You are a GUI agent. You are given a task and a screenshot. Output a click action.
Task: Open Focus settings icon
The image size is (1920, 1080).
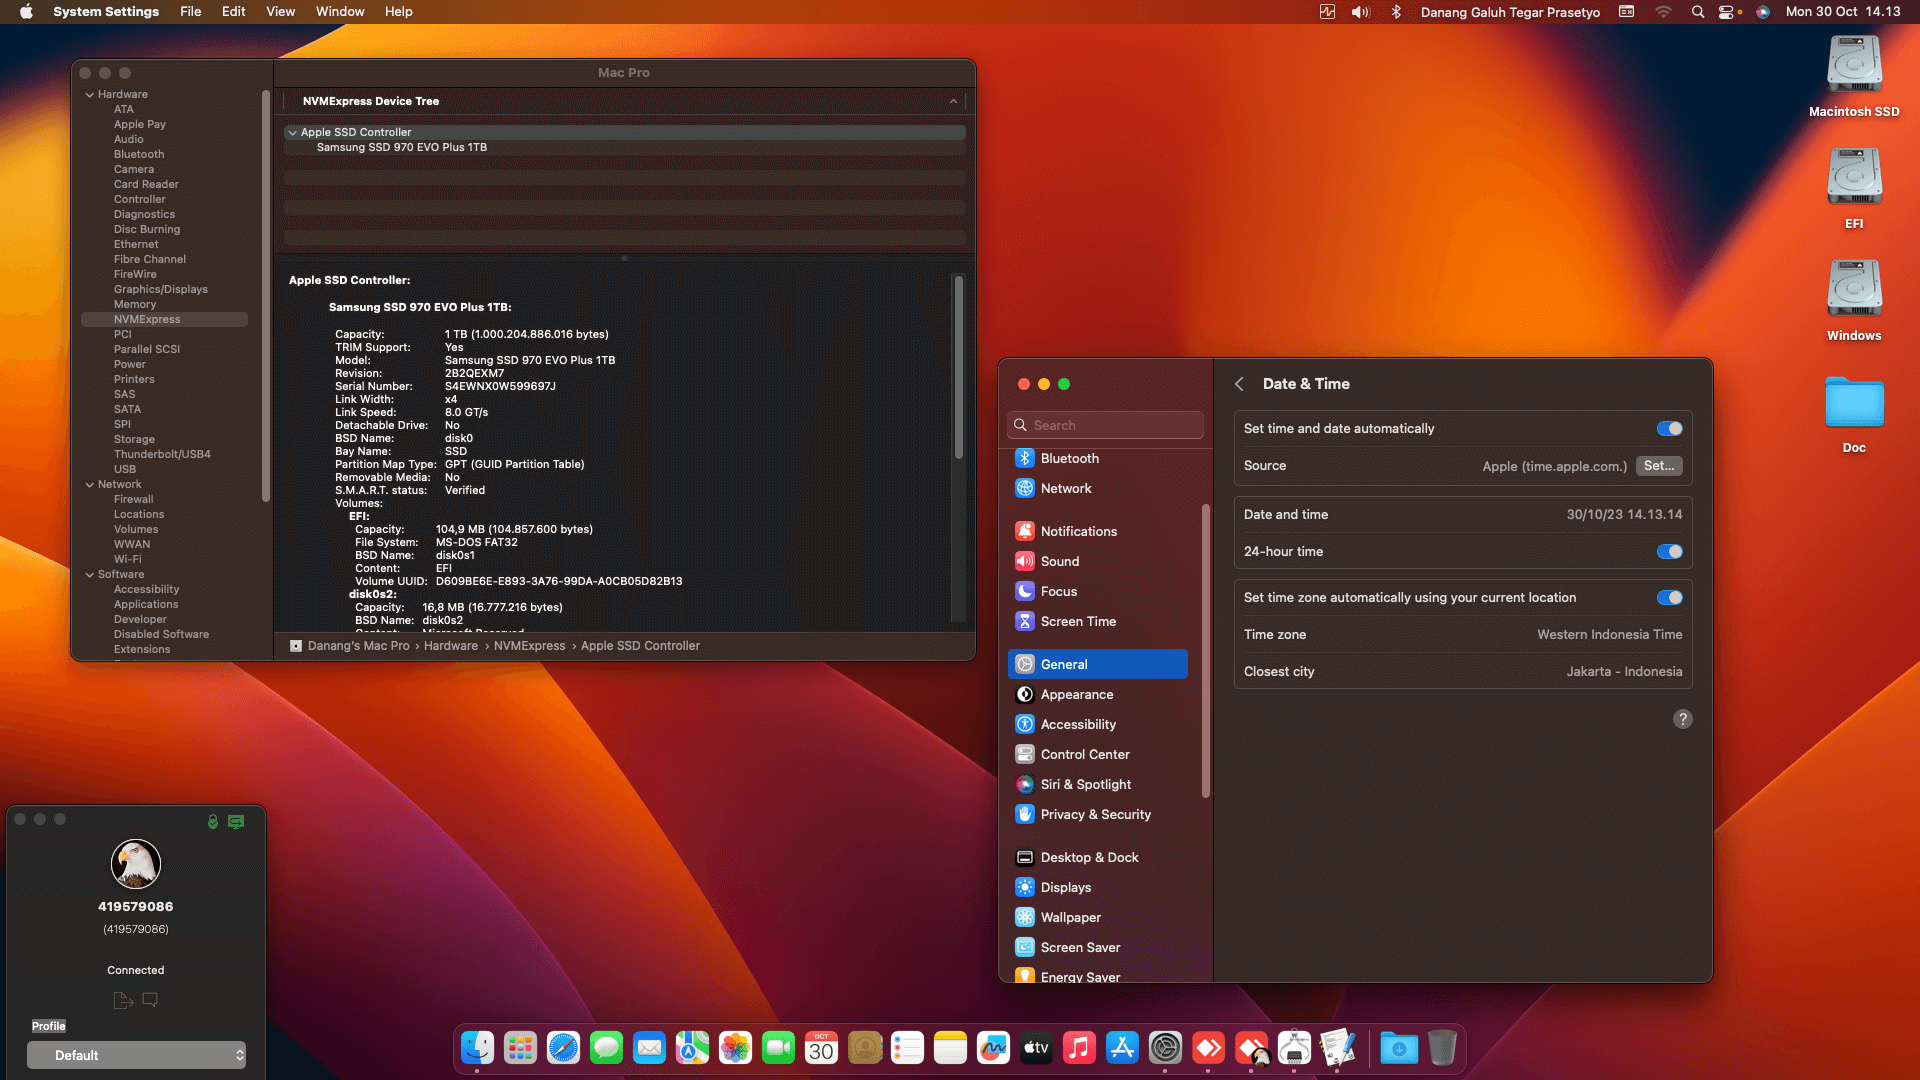pos(1025,591)
